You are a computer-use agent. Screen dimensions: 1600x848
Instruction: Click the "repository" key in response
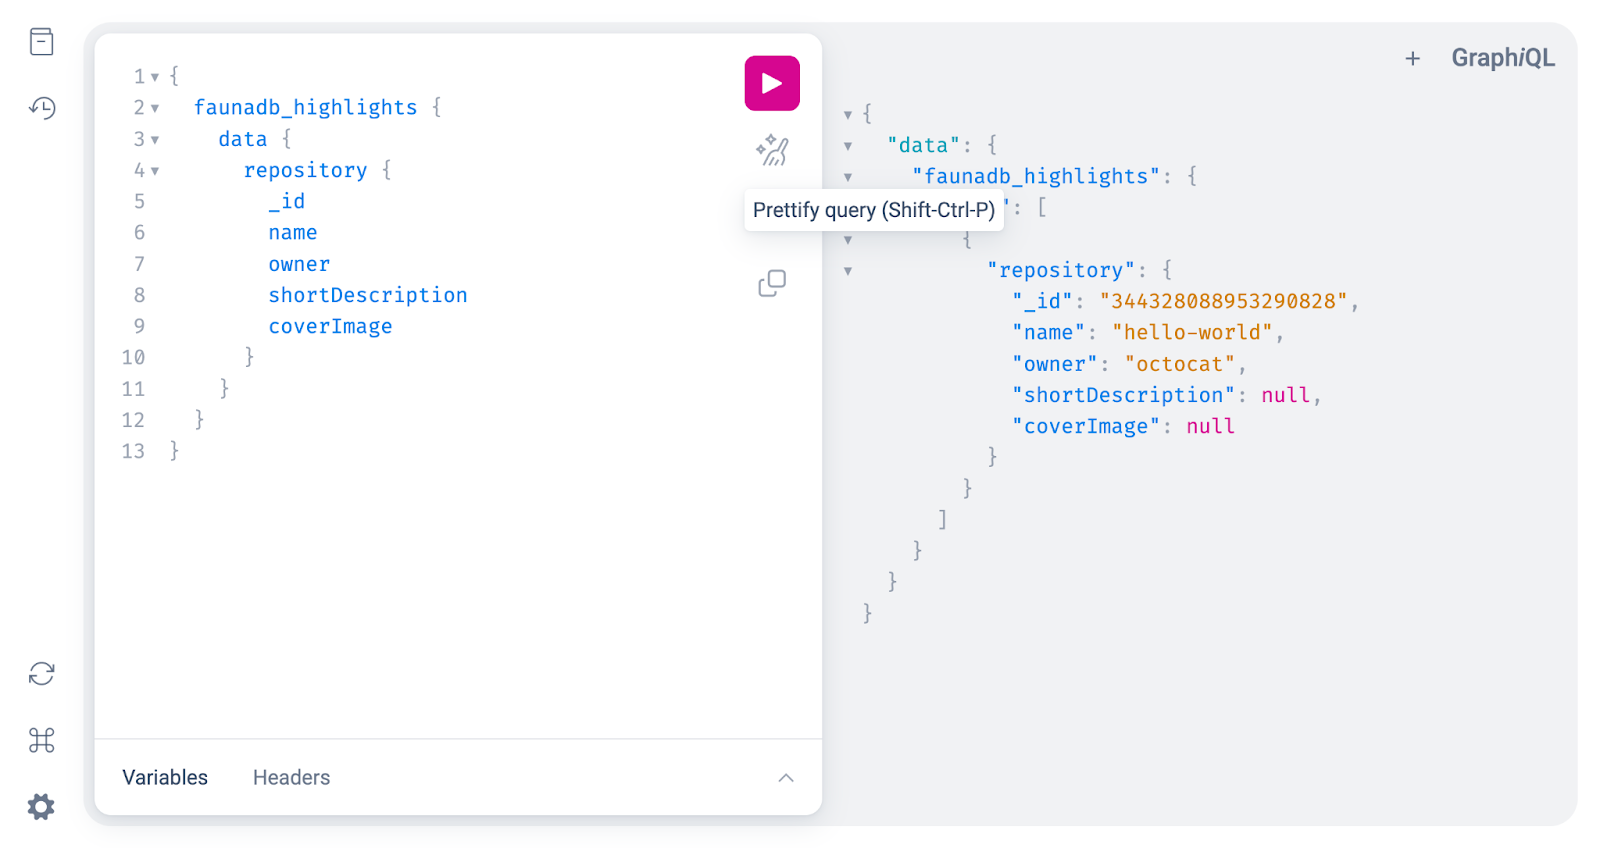click(1061, 270)
